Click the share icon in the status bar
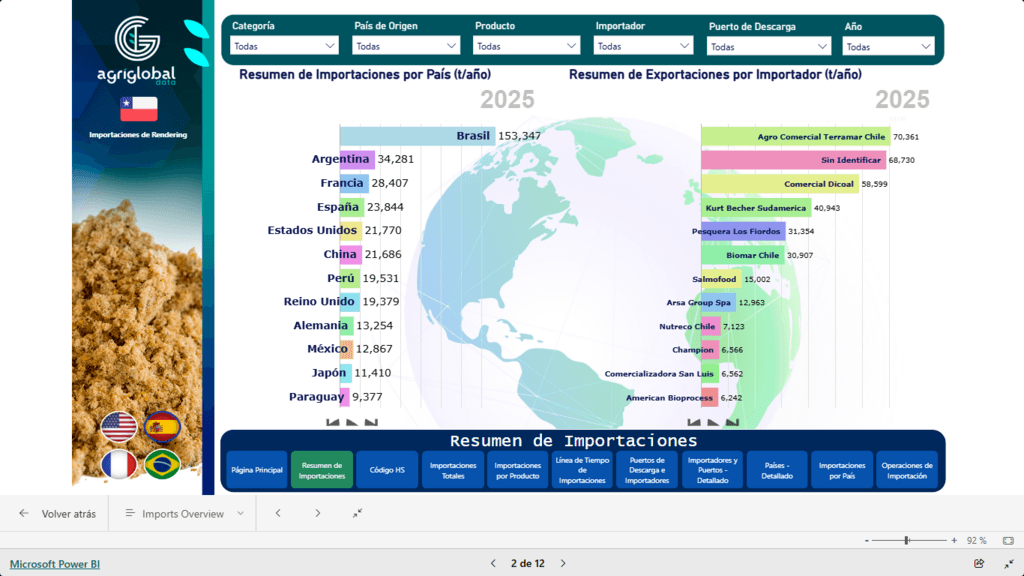This screenshot has height=576, width=1024. [979, 564]
